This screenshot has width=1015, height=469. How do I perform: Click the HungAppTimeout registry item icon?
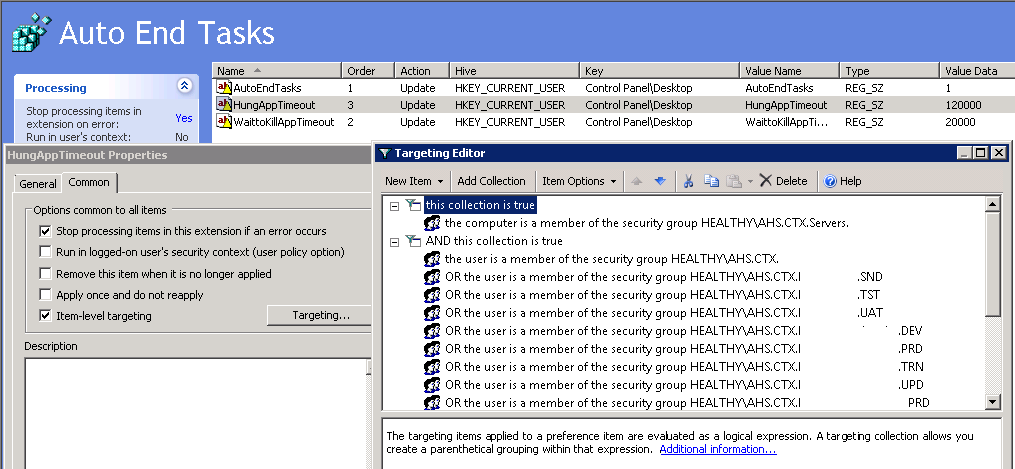point(224,105)
